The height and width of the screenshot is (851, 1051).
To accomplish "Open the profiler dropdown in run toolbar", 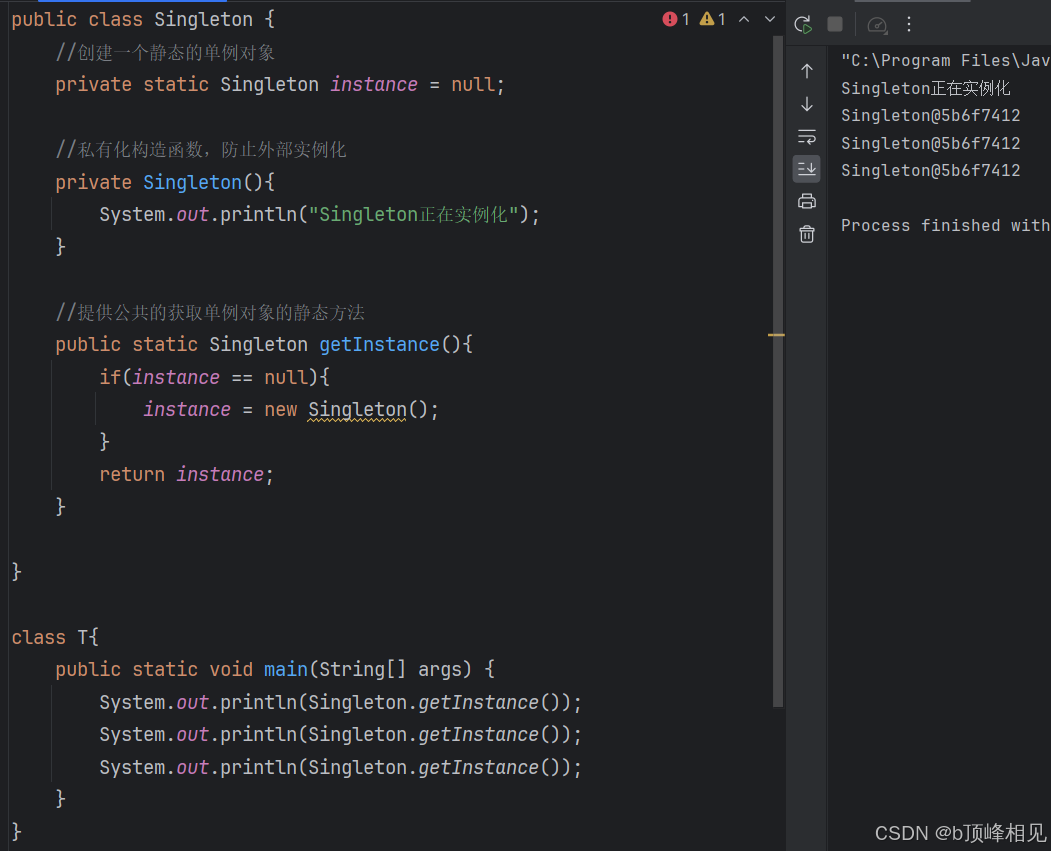I will pos(877,24).
